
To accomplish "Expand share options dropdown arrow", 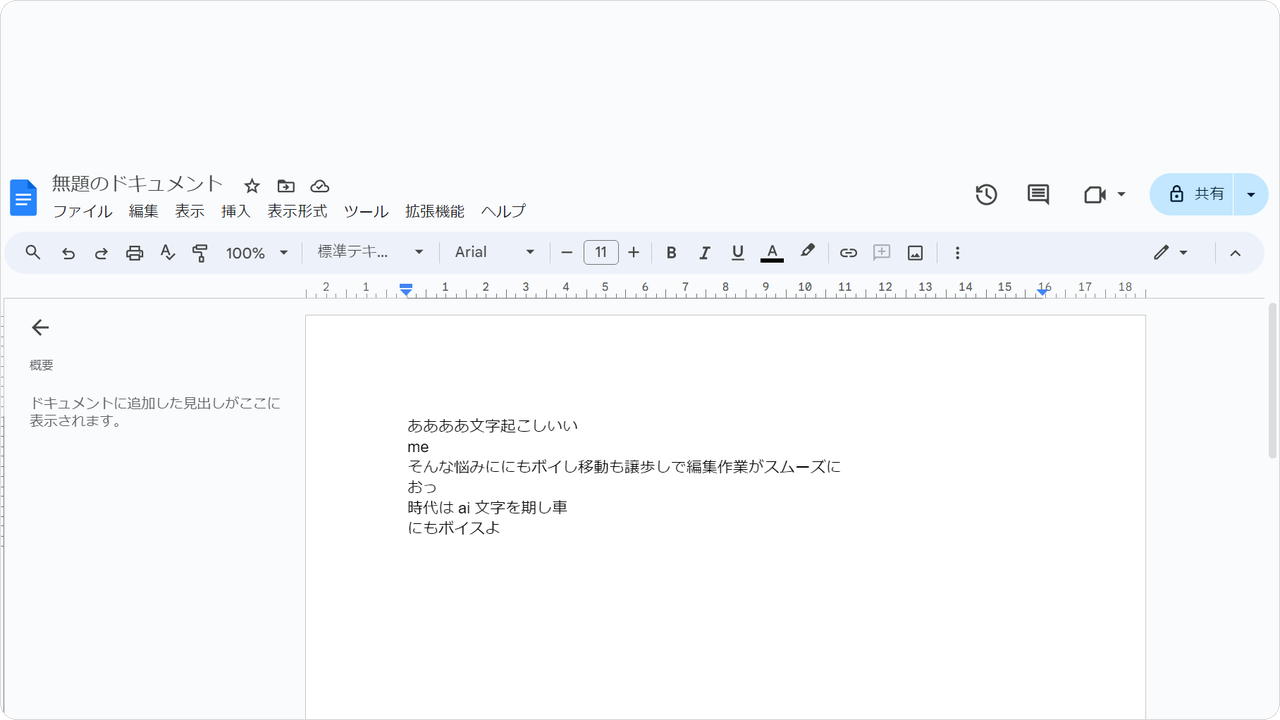I will click(x=1251, y=194).
